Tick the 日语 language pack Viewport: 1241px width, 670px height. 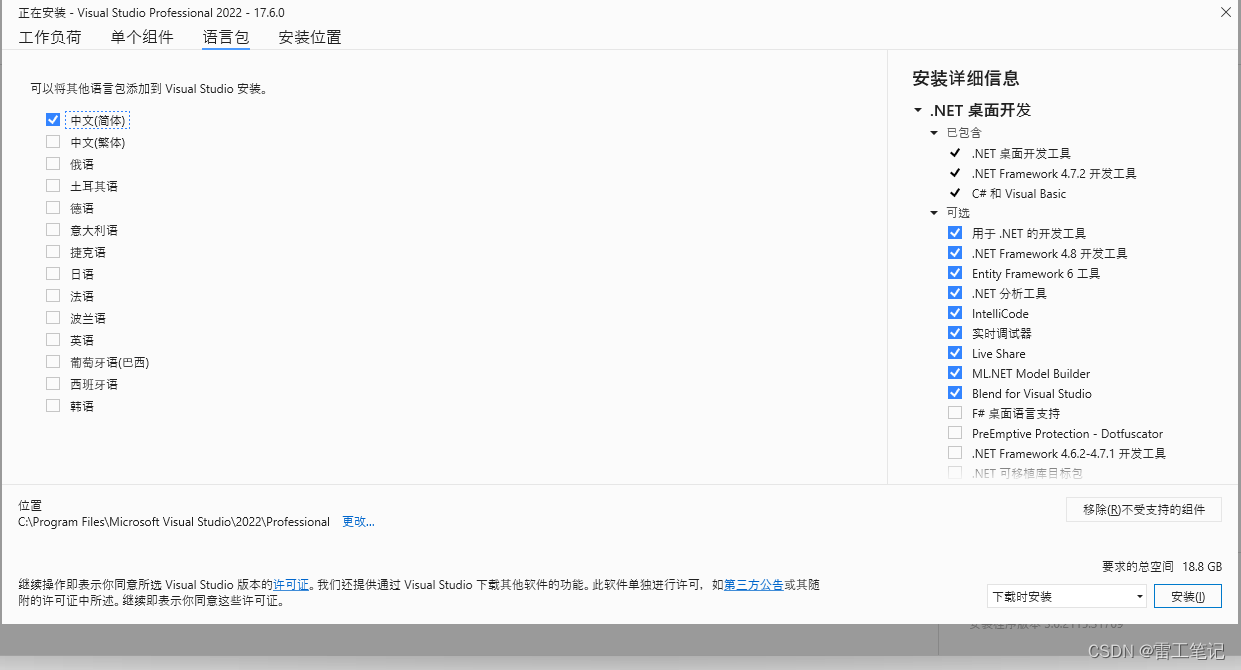click(53, 274)
